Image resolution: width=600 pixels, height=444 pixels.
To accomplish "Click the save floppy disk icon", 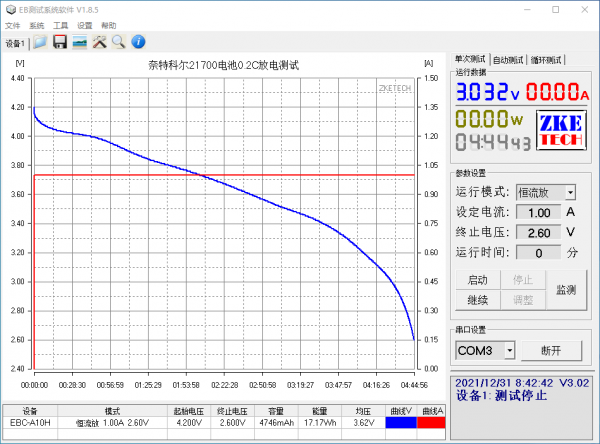I will tap(60, 42).
